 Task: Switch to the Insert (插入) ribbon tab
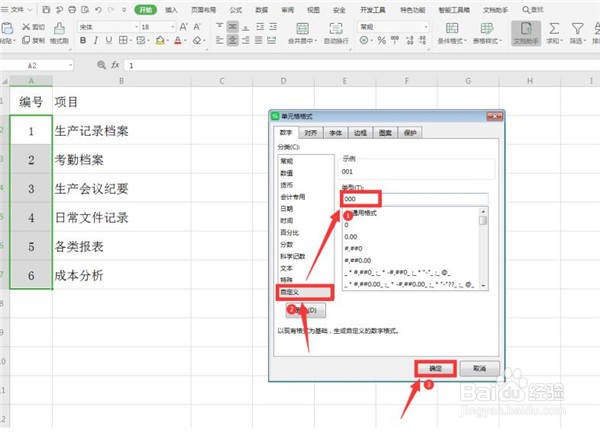pyautogui.click(x=171, y=10)
